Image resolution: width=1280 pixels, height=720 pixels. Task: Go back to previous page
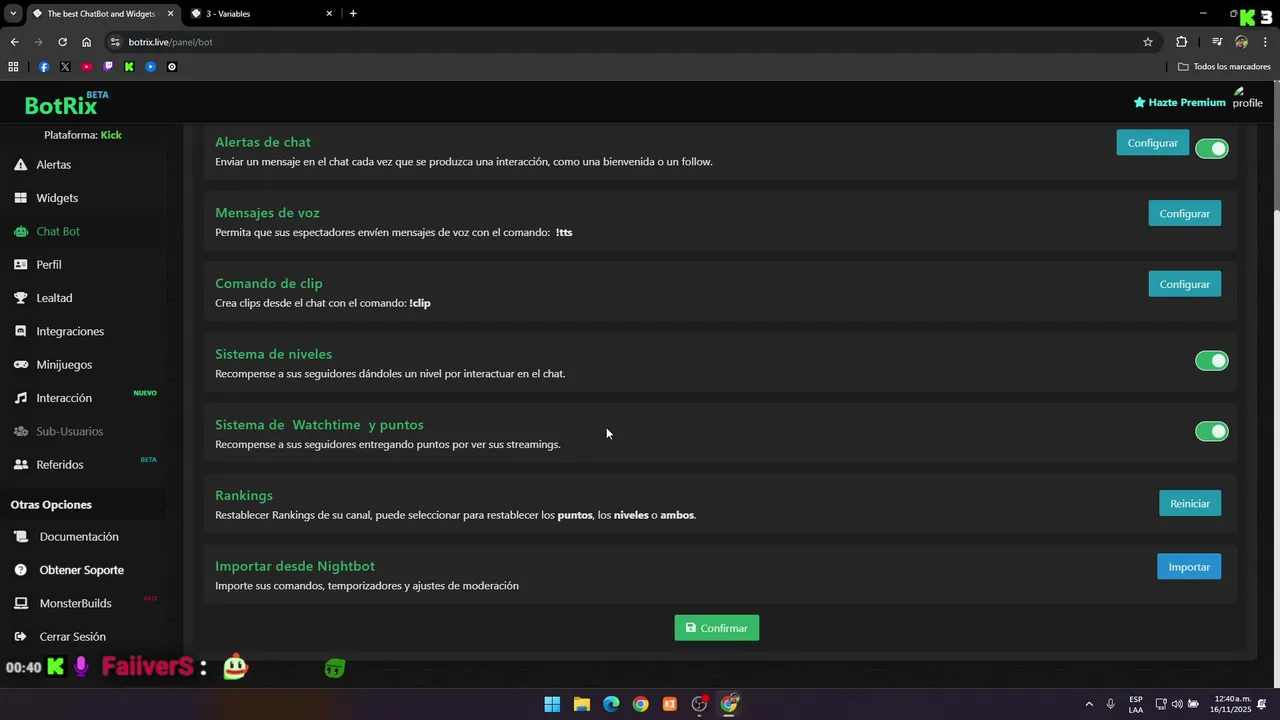click(x=14, y=42)
